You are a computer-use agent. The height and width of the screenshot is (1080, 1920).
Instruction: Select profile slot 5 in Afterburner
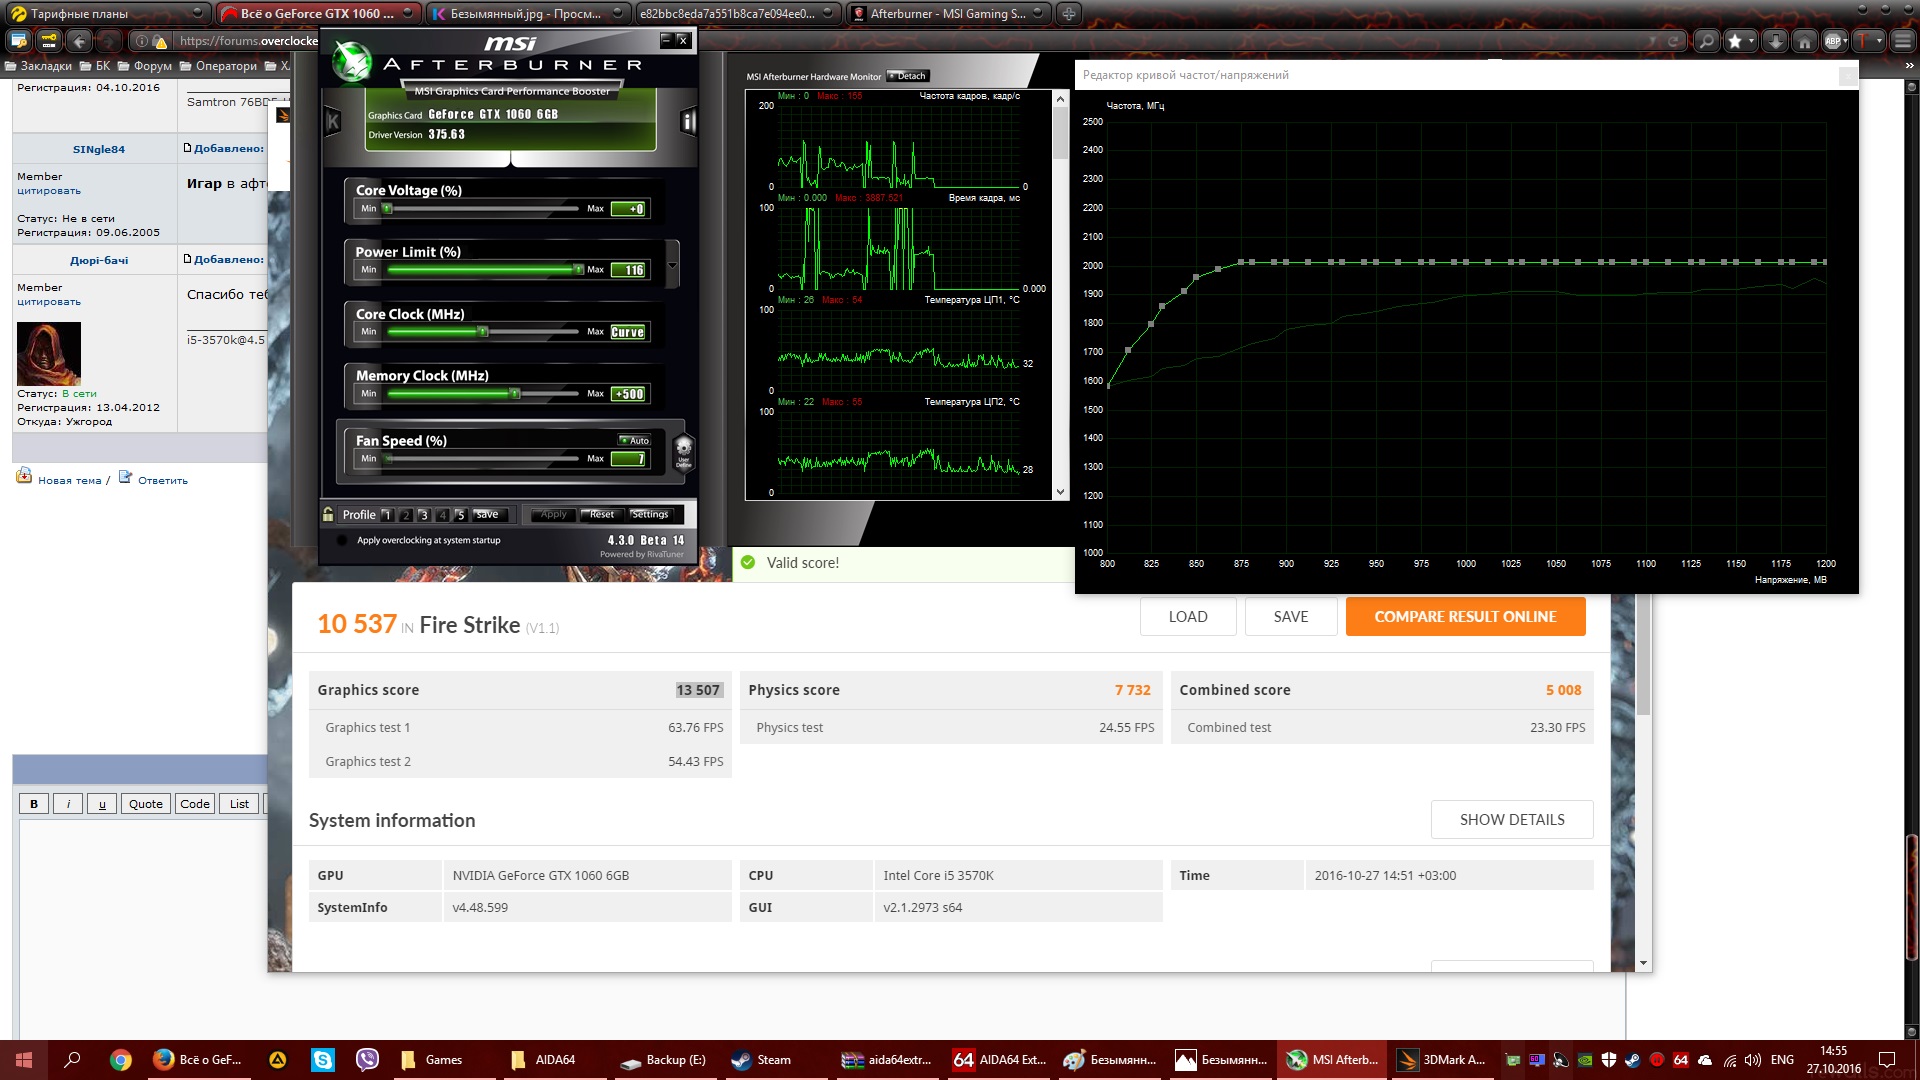click(460, 515)
